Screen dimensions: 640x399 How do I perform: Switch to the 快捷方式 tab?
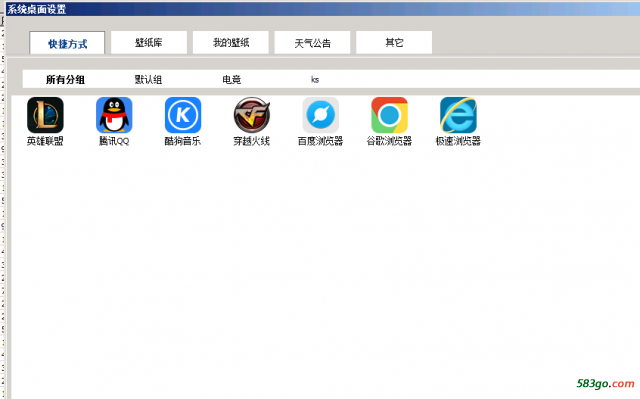tap(67, 43)
